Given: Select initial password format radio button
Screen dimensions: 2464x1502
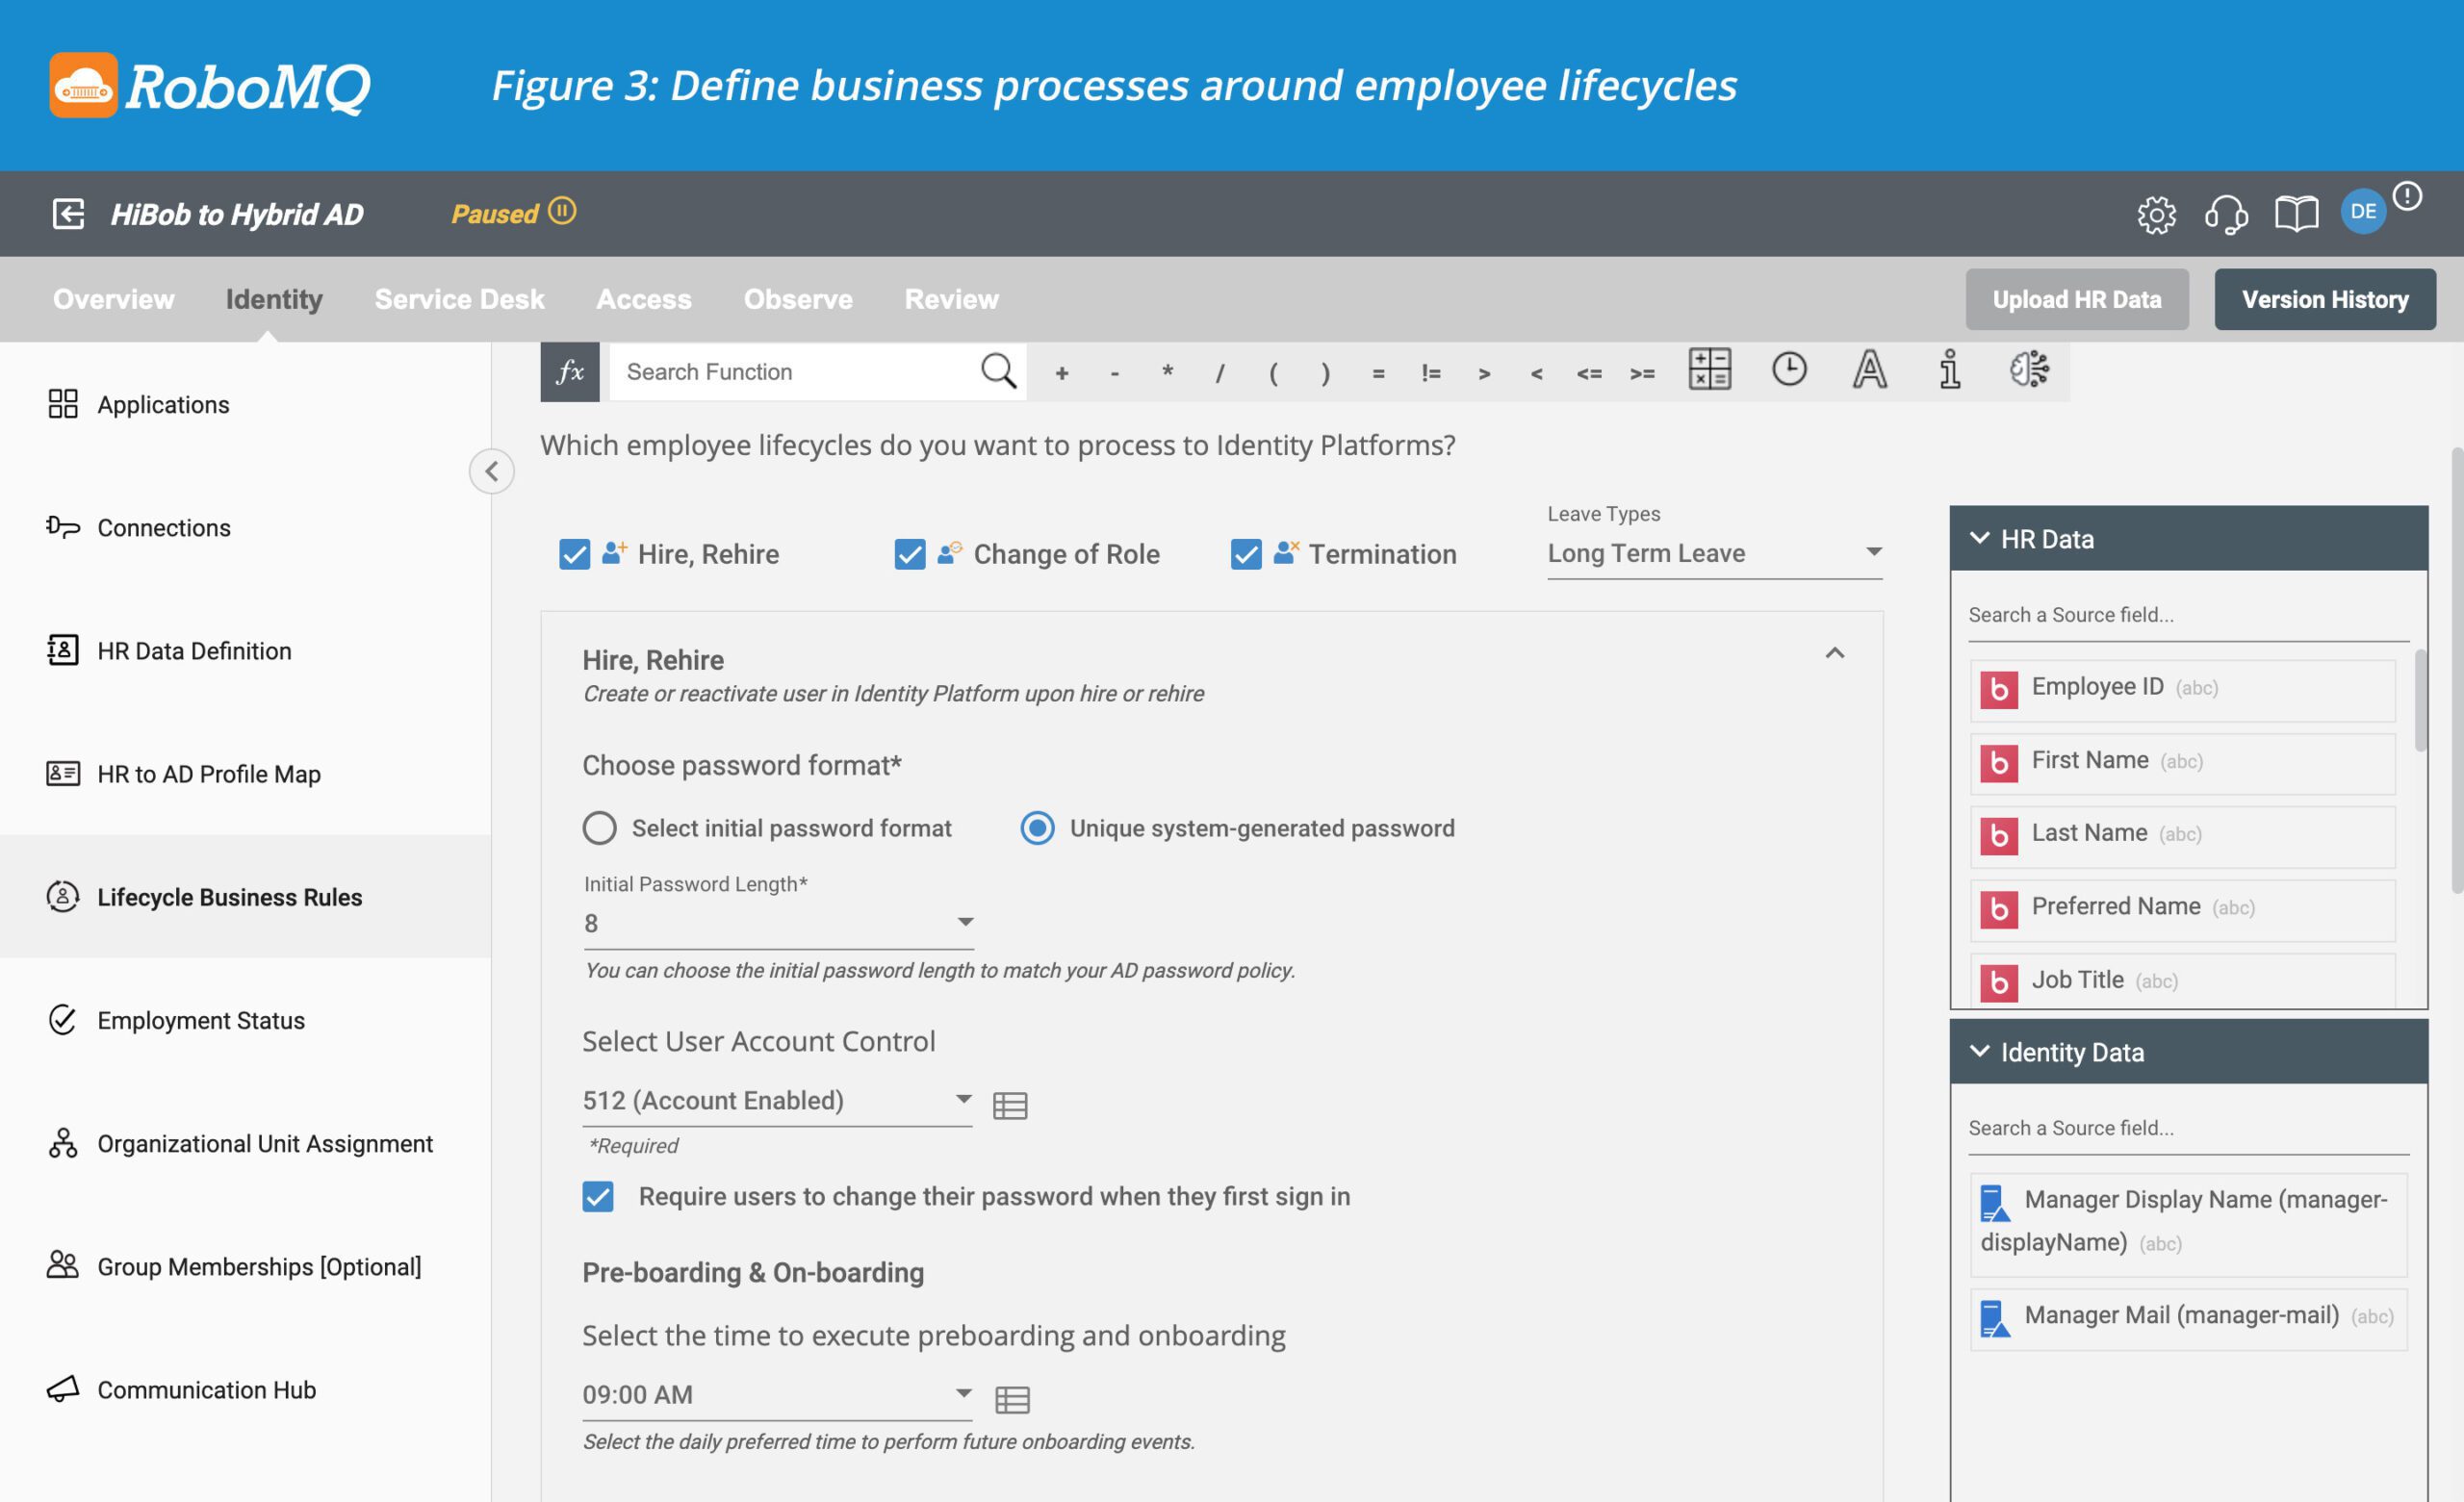Looking at the screenshot, I should [599, 828].
